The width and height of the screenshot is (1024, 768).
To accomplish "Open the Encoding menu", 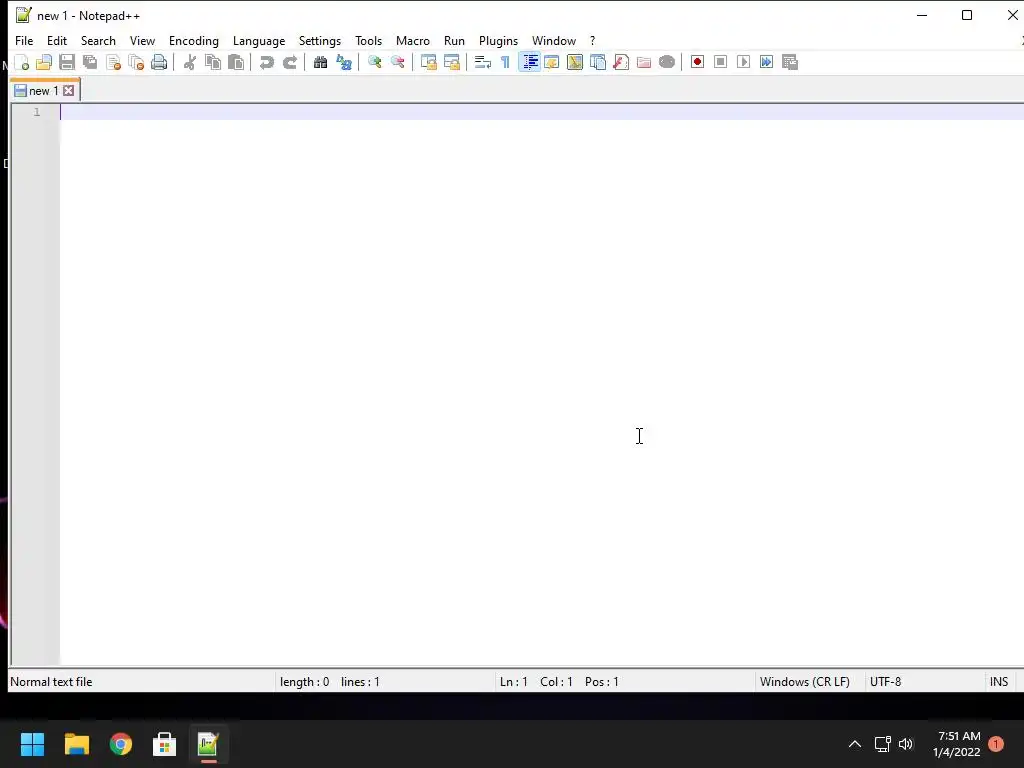I will pos(194,40).
